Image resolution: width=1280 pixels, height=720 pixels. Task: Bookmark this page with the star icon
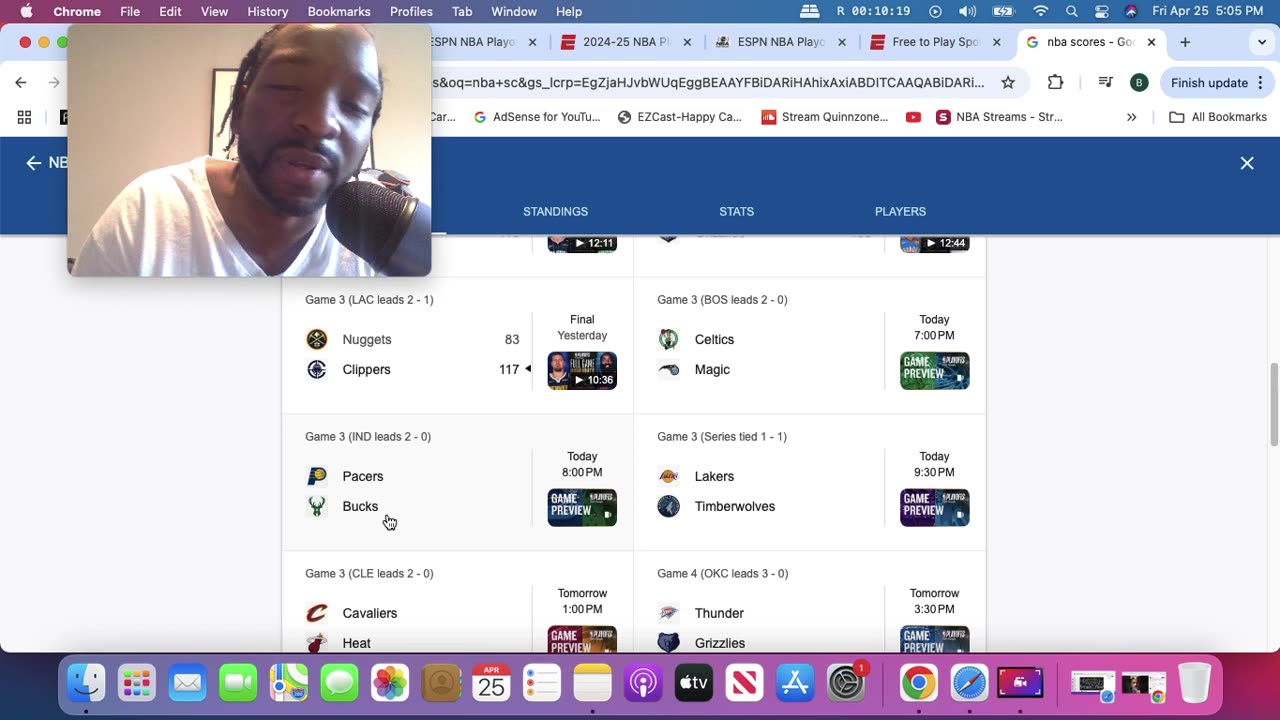pos(1008,83)
